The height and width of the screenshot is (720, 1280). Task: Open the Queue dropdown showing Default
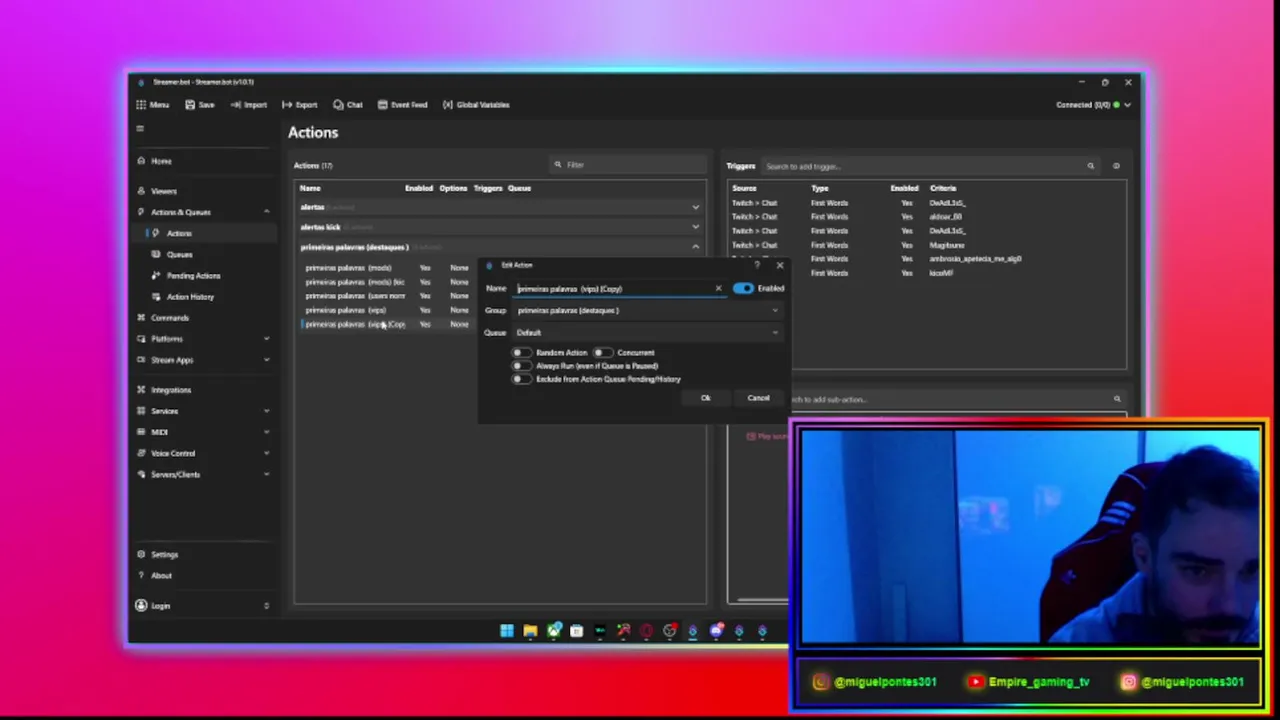pos(647,332)
